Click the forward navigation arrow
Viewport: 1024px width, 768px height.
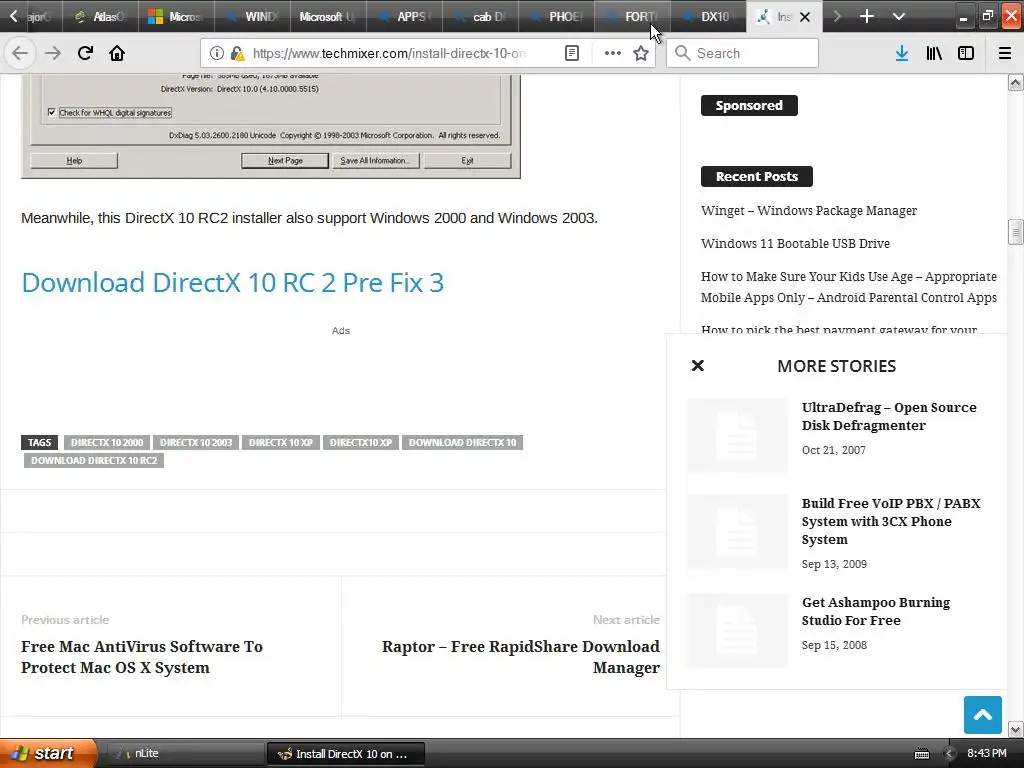tap(53, 53)
